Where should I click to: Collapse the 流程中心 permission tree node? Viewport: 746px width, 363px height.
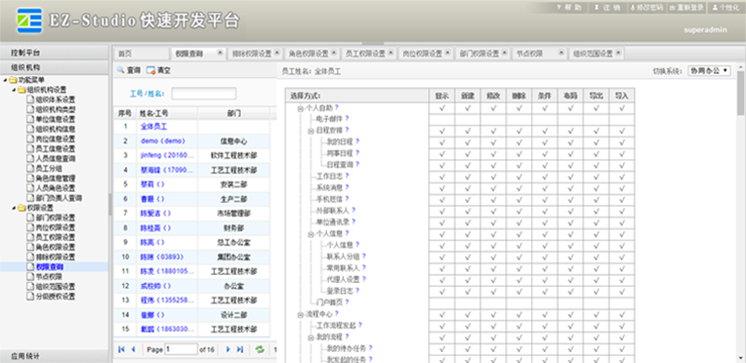300,314
